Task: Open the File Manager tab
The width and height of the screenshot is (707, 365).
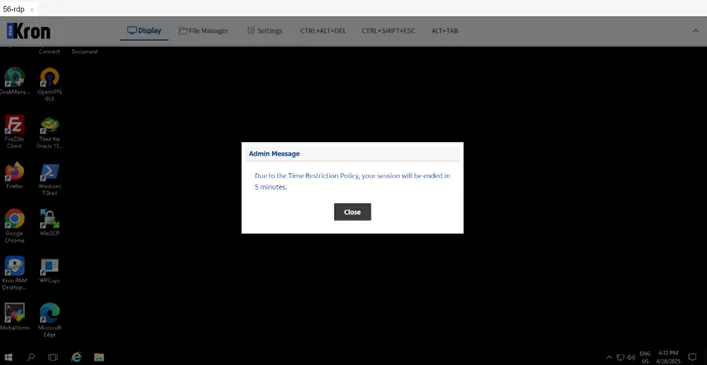Action: point(203,31)
